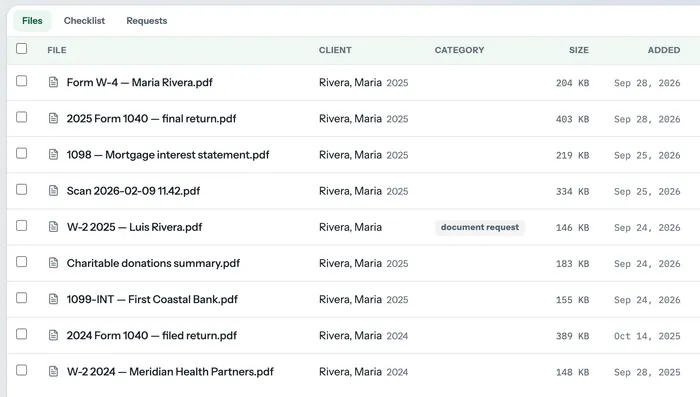
Task: Sort by the CLIENT column header
Action: 335,50
